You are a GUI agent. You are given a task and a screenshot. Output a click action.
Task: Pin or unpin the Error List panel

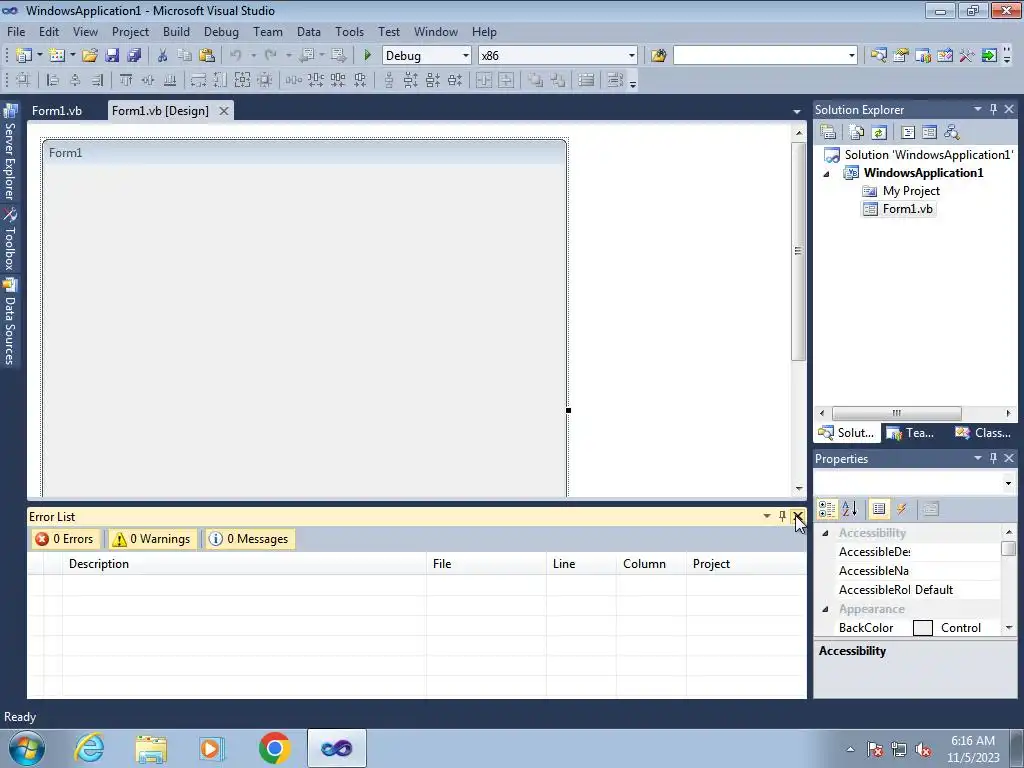point(782,516)
